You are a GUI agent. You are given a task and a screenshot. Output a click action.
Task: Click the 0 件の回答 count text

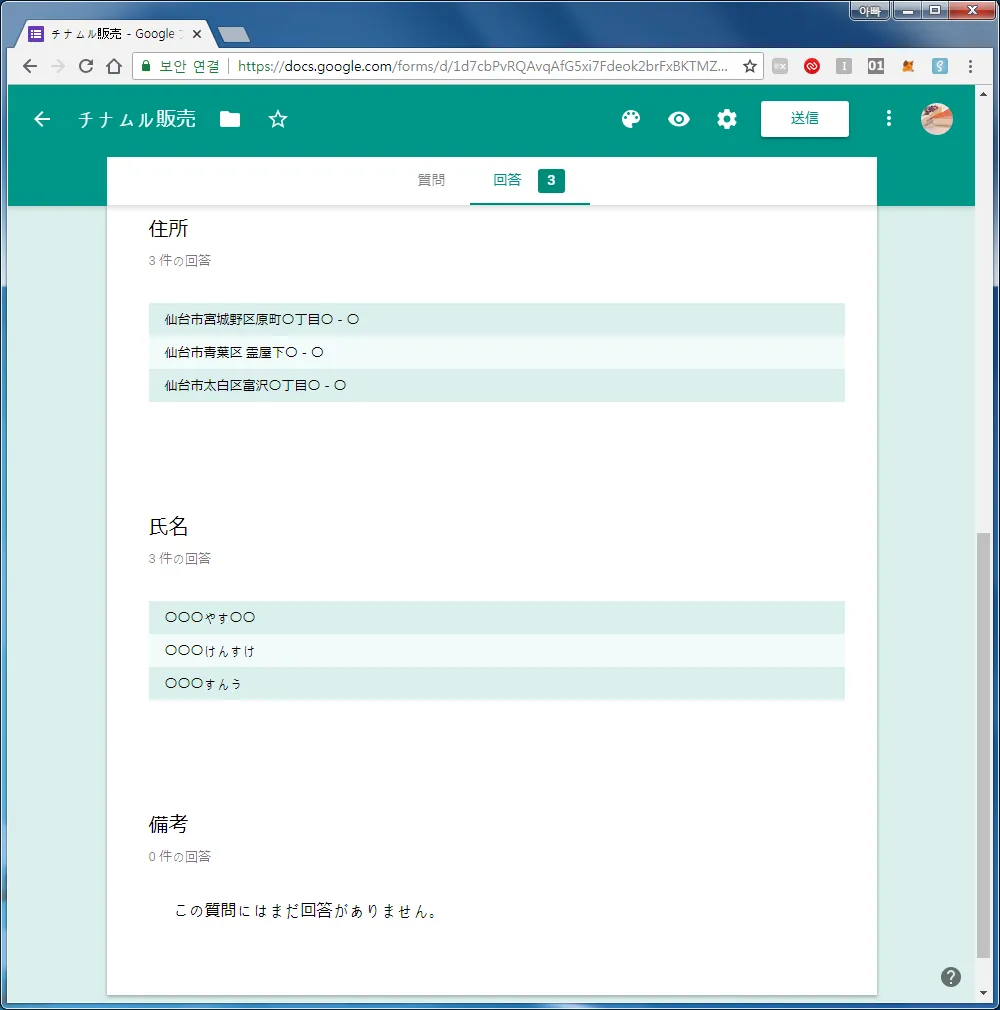[x=180, y=857]
